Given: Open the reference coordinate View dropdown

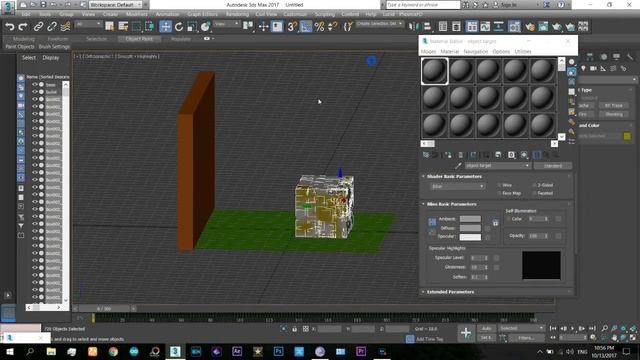Looking at the screenshot, I should (227, 24).
